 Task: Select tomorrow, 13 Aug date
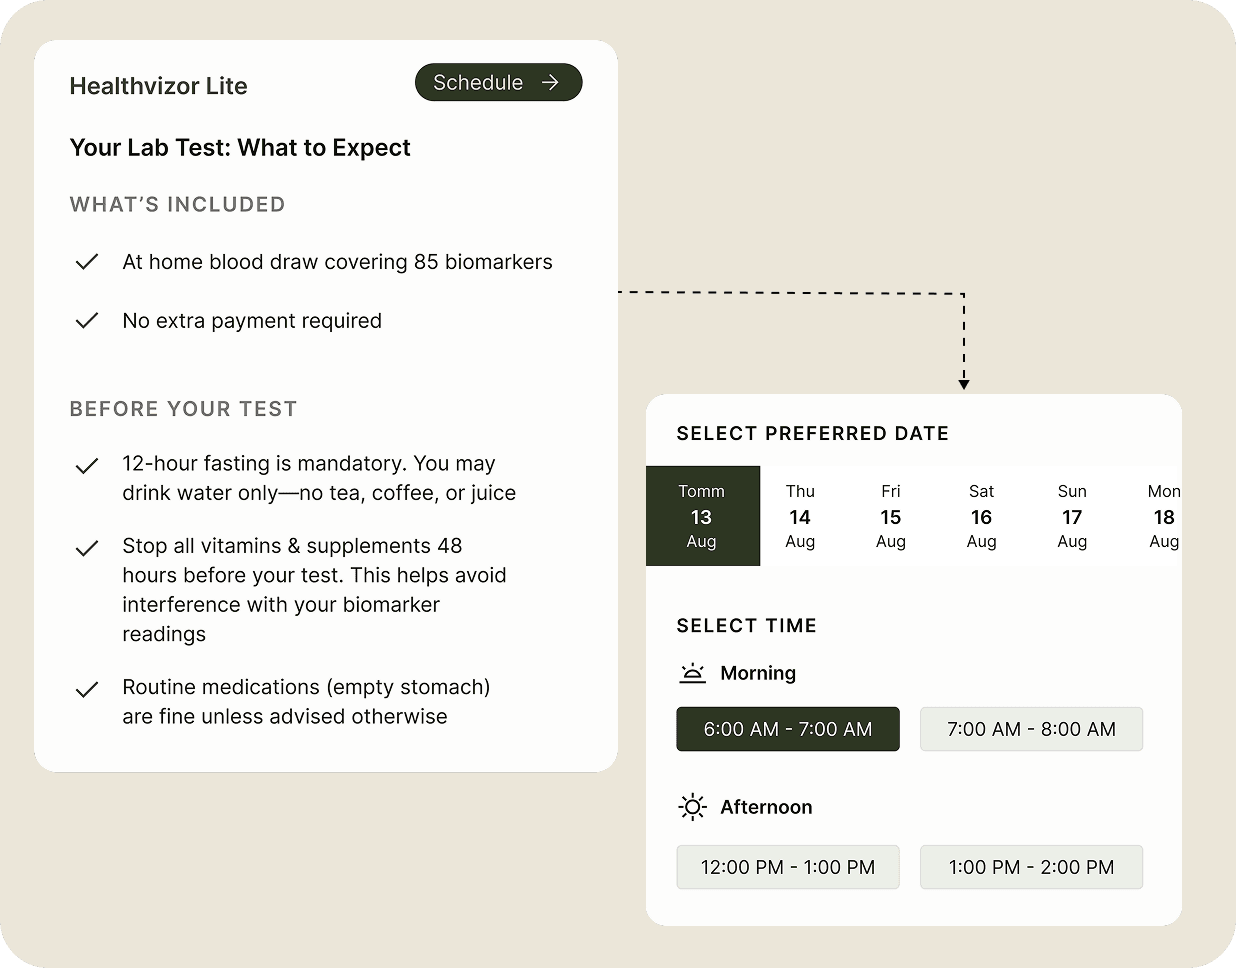coord(702,516)
